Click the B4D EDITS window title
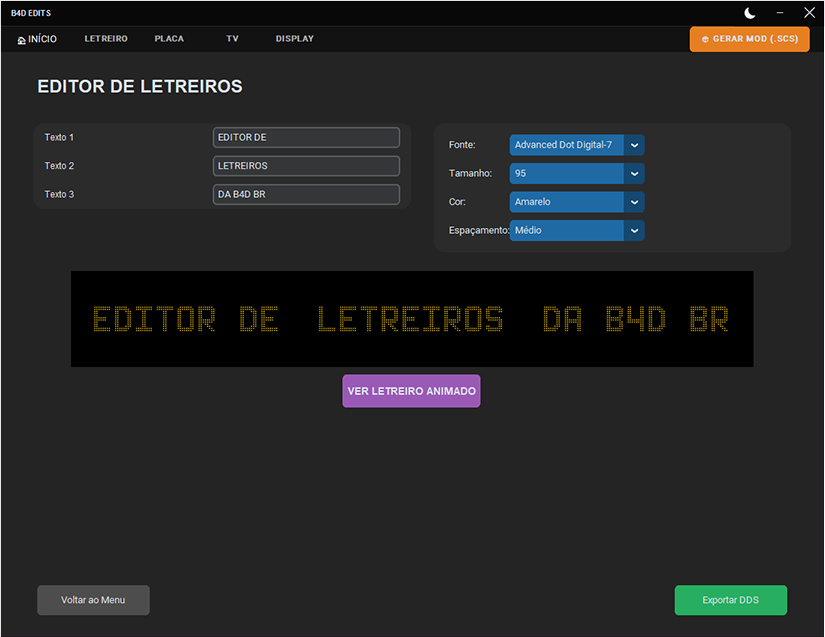The height and width of the screenshot is (637, 825). (x=31, y=13)
